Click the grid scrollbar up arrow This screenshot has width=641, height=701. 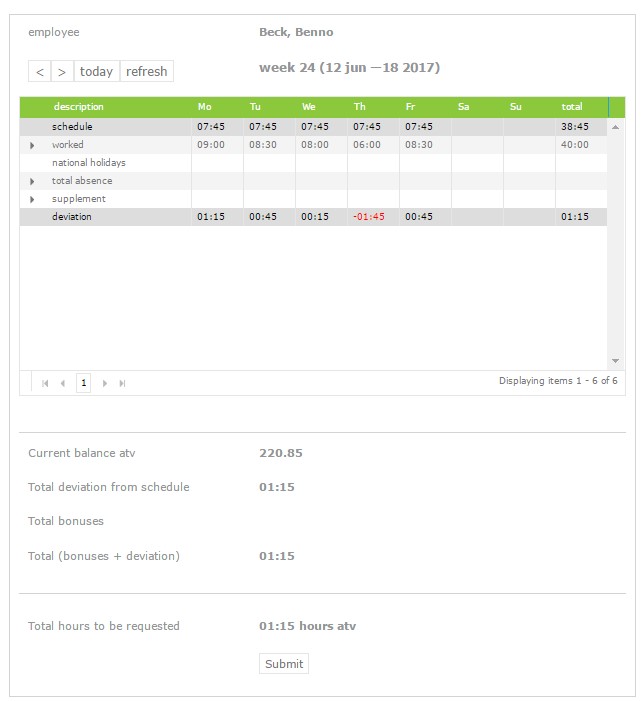point(616,127)
